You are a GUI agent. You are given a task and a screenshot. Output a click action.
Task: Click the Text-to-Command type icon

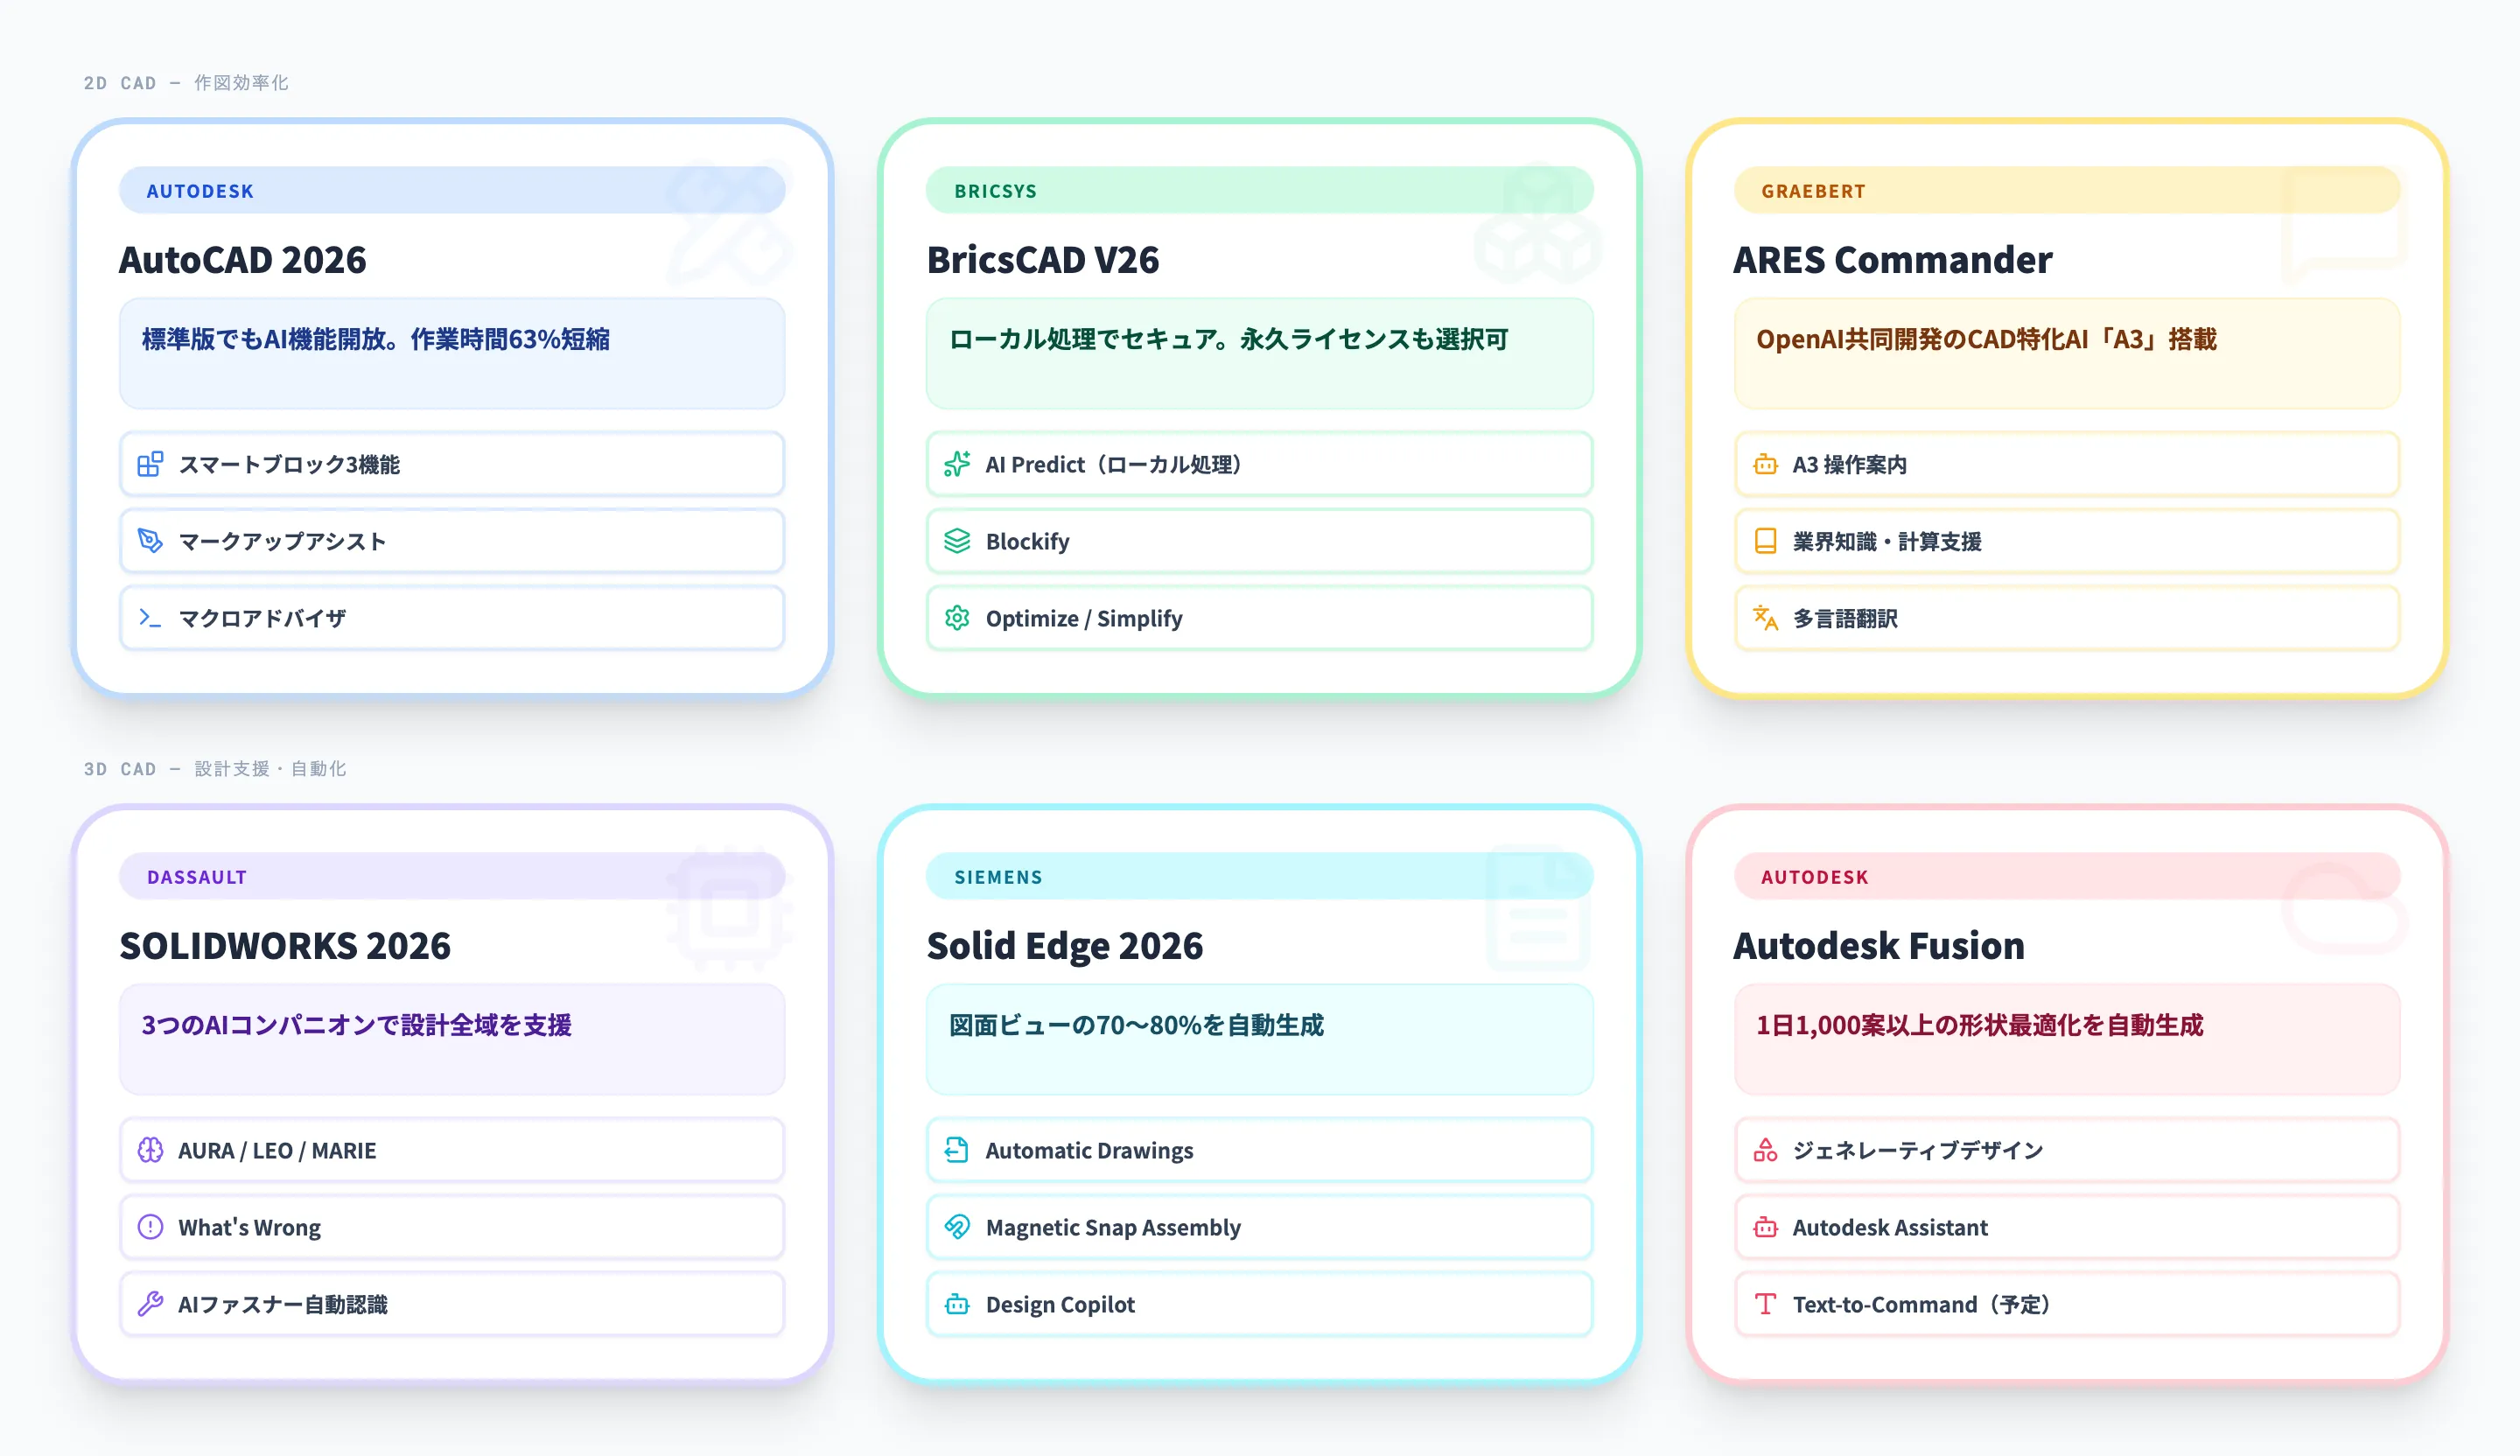coord(1765,1304)
